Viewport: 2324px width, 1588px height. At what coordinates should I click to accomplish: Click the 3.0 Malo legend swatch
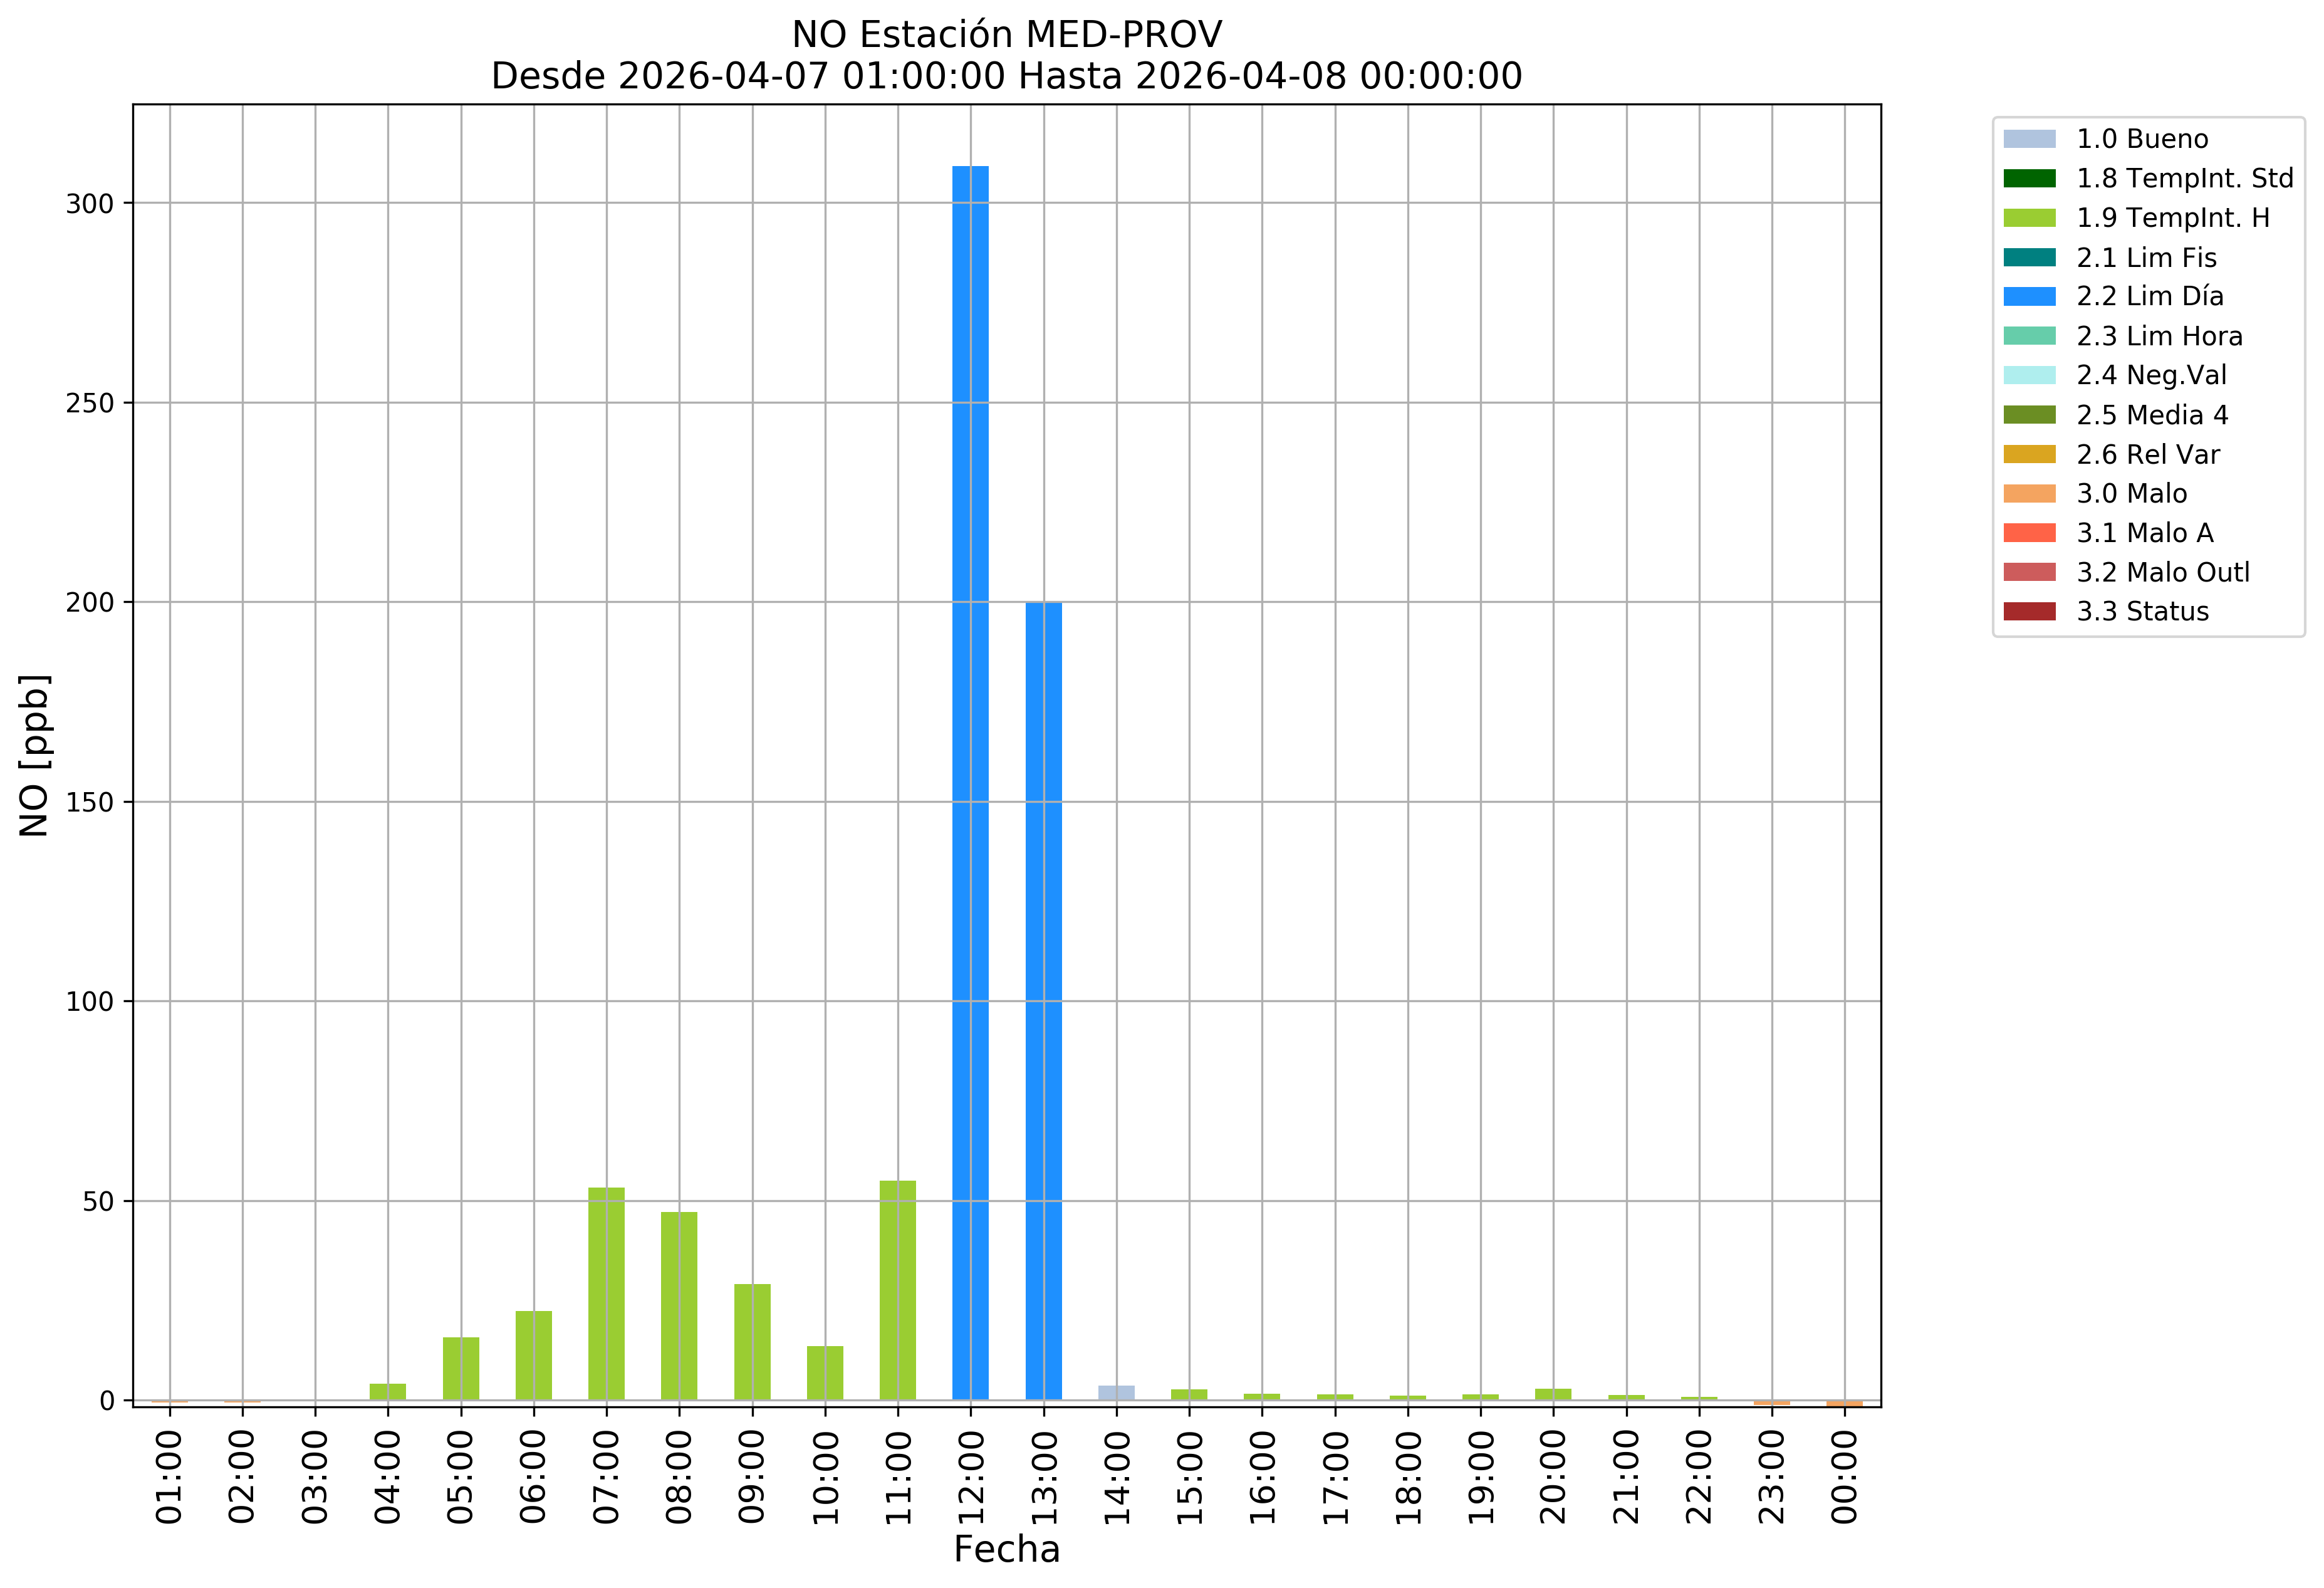click(x=2029, y=494)
